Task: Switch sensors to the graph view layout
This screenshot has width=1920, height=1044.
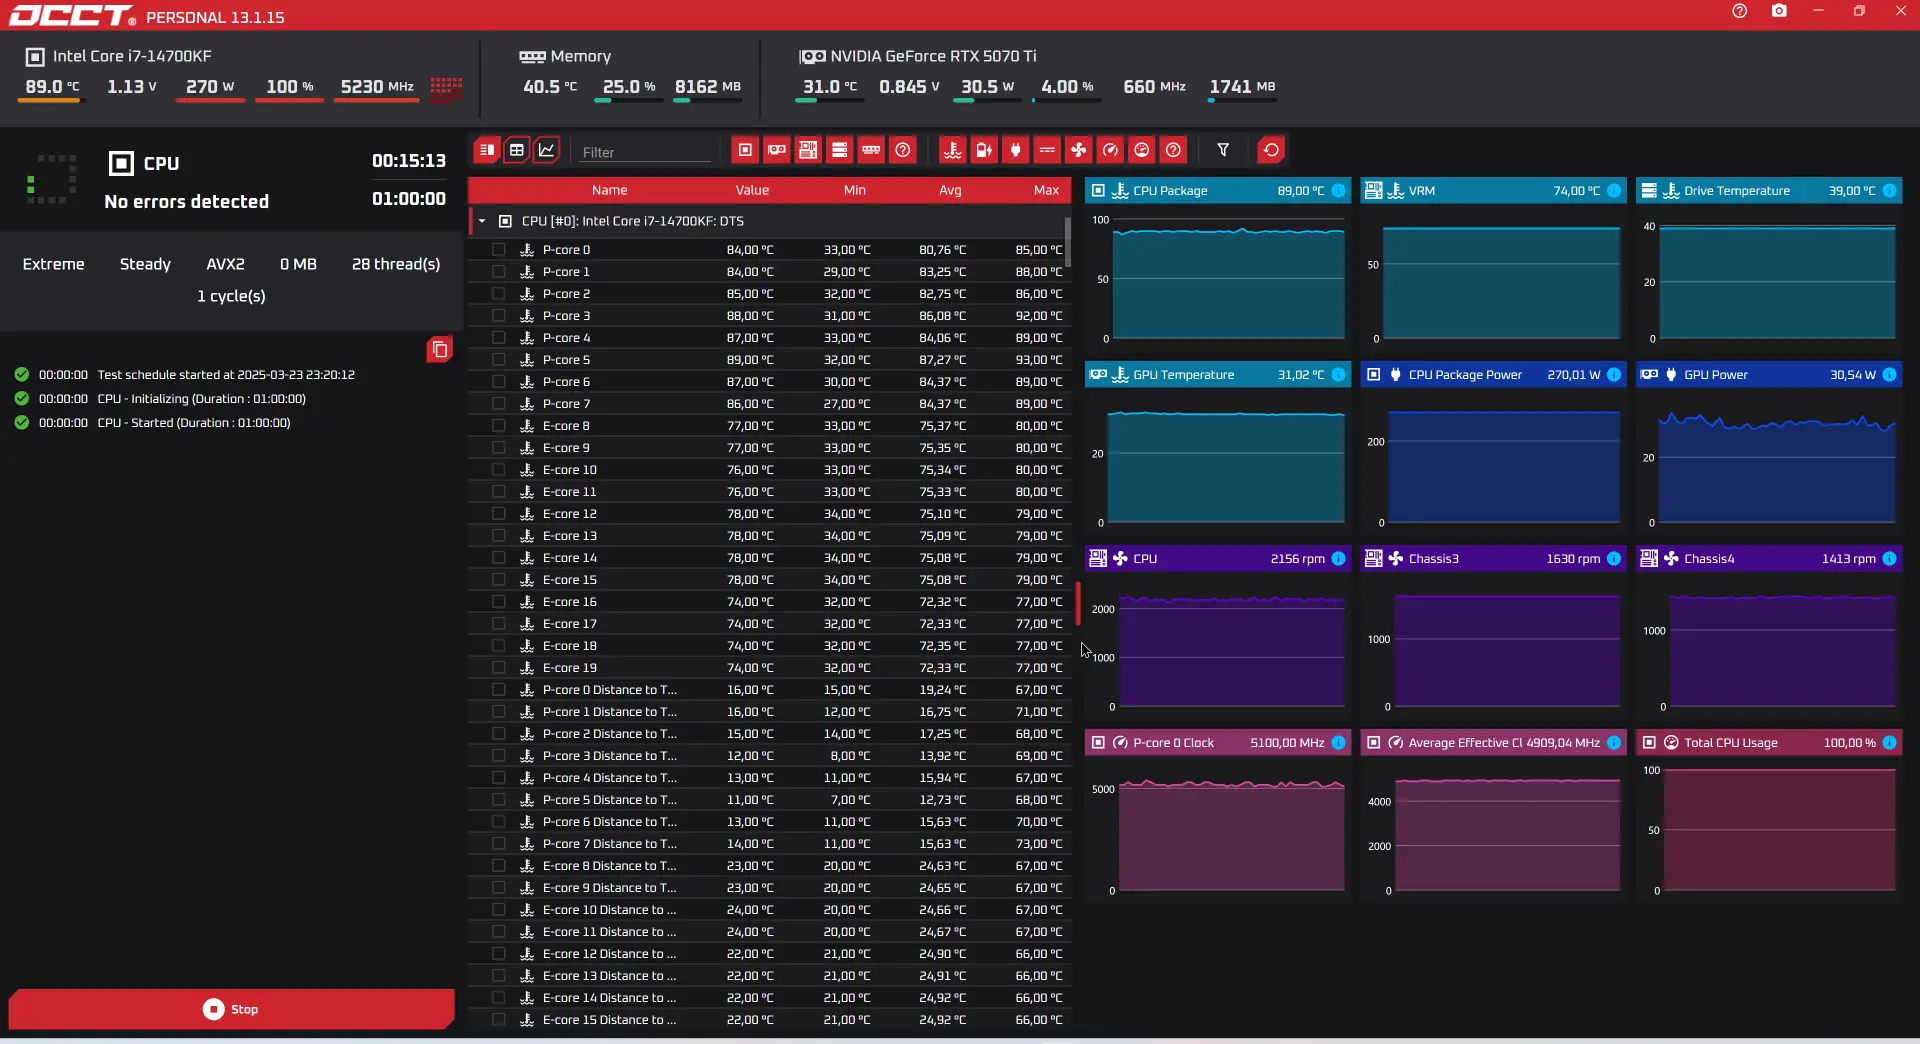Action: coord(546,150)
